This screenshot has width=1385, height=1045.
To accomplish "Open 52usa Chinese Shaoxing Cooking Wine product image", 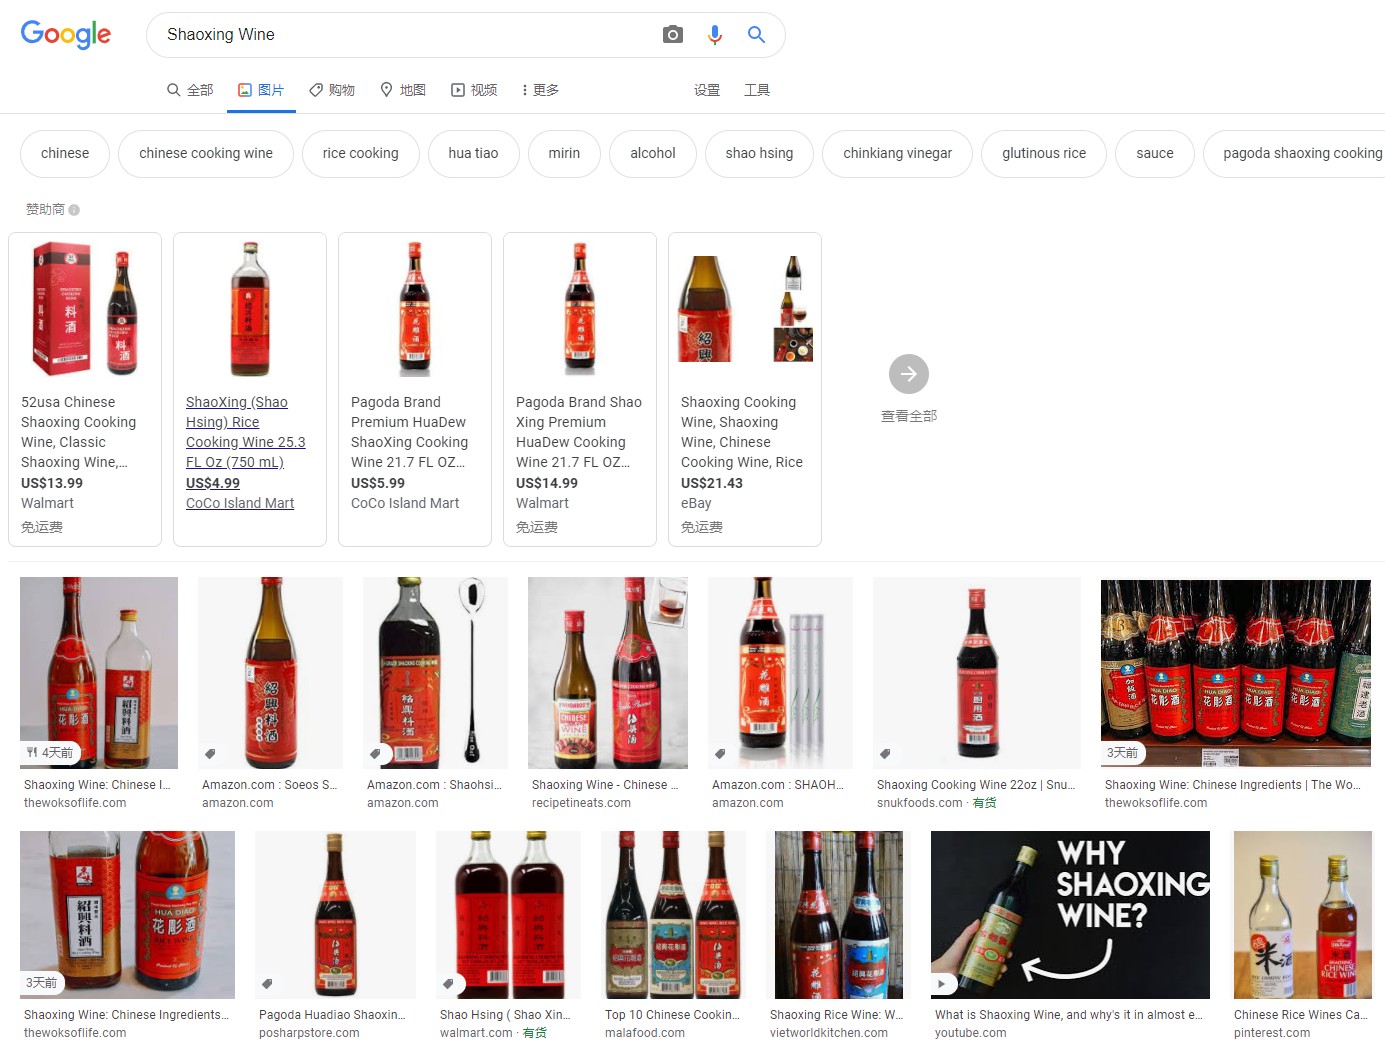I will click(x=85, y=308).
